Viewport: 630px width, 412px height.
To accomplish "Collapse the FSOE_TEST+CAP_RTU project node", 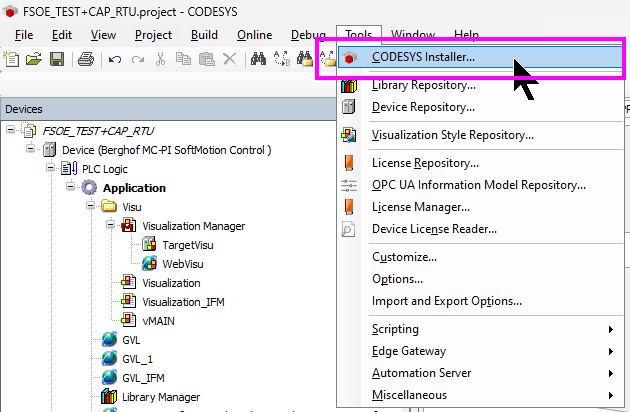I will [x=10, y=129].
